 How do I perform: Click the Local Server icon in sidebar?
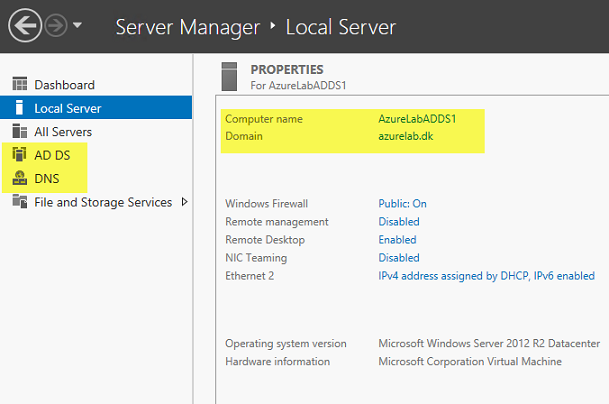pos(19,108)
